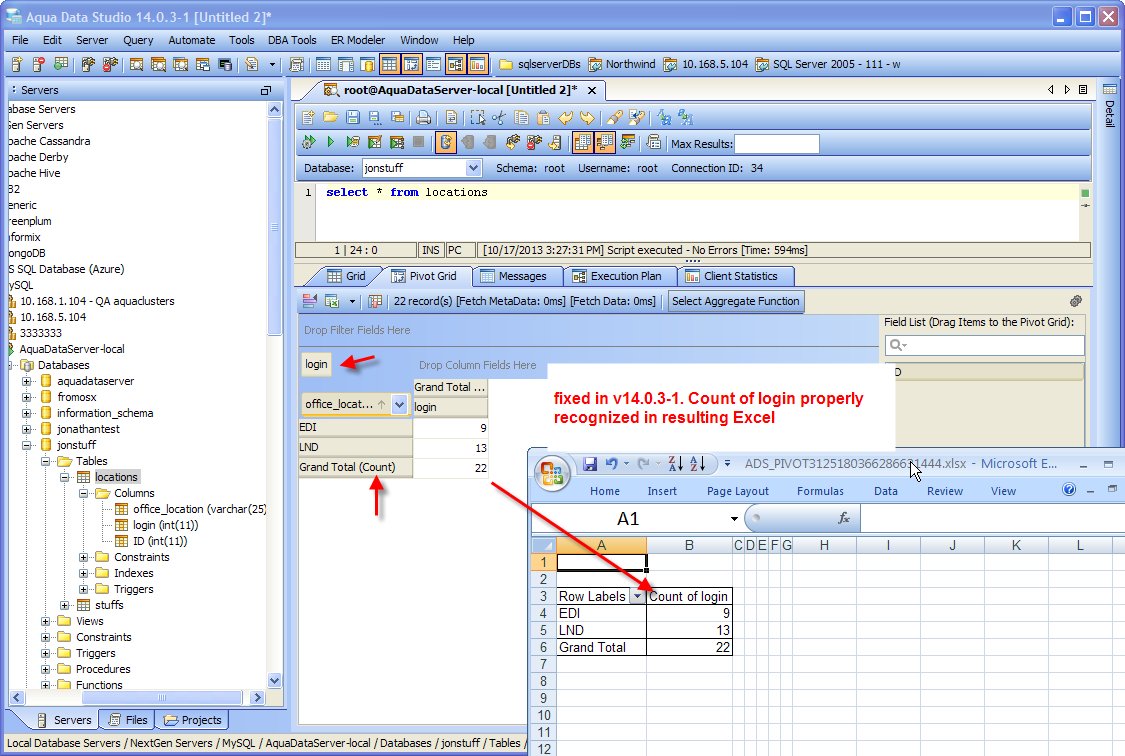Click the Excel Help question mark icon
1125x756 pixels.
coord(1069,490)
